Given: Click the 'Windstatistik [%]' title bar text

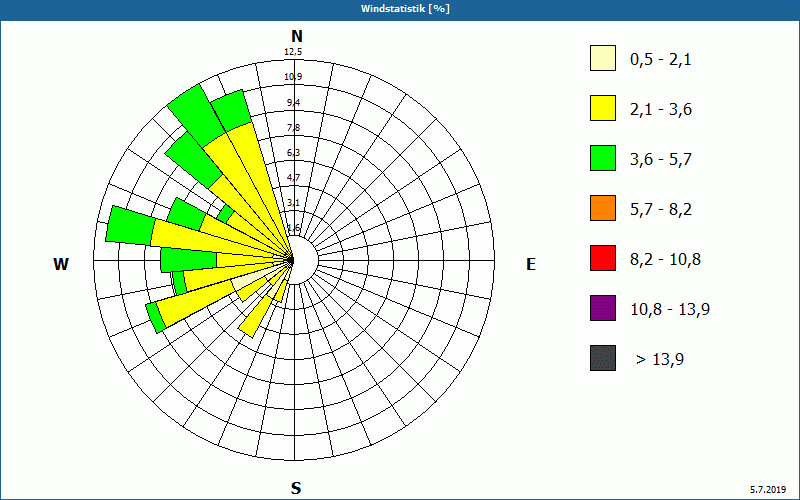Looking at the screenshot, I should point(405,9).
